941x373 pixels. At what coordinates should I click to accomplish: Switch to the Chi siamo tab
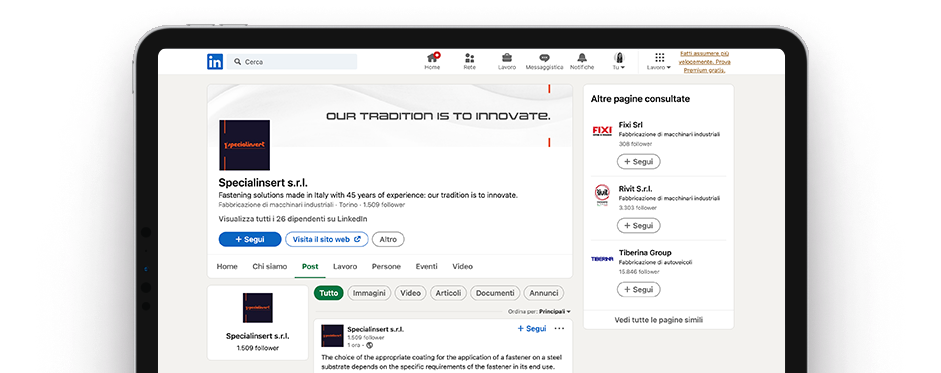[269, 266]
